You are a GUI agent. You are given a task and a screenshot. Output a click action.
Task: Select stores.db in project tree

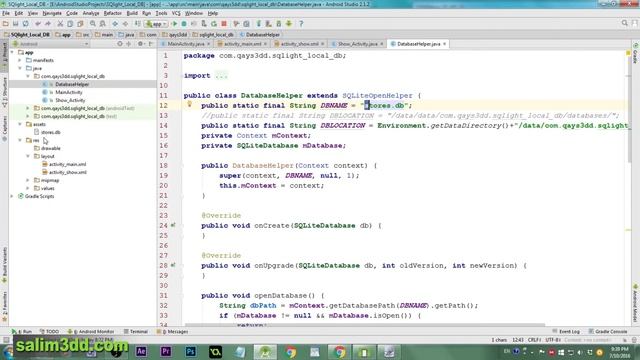click(x=51, y=132)
